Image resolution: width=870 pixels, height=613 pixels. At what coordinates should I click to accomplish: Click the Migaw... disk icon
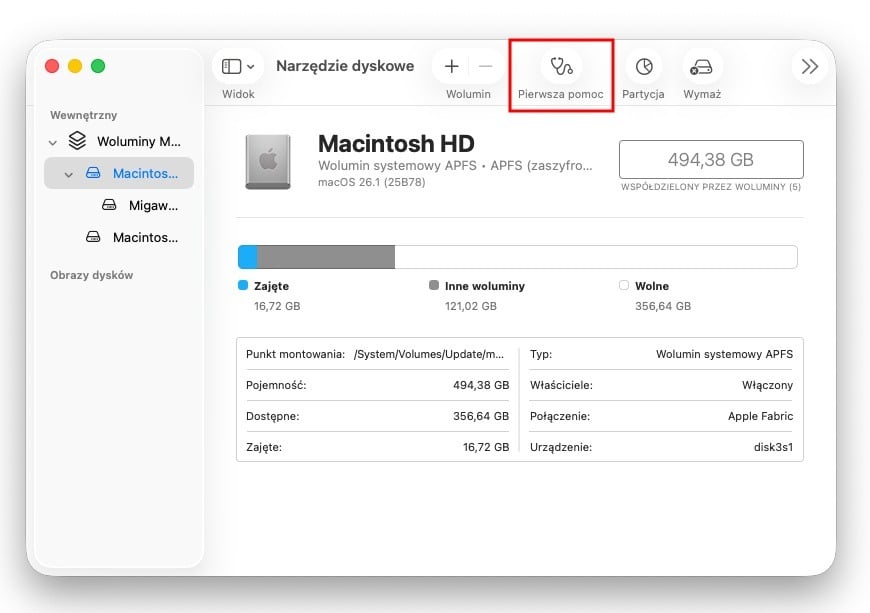pyautogui.click(x=109, y=205)
